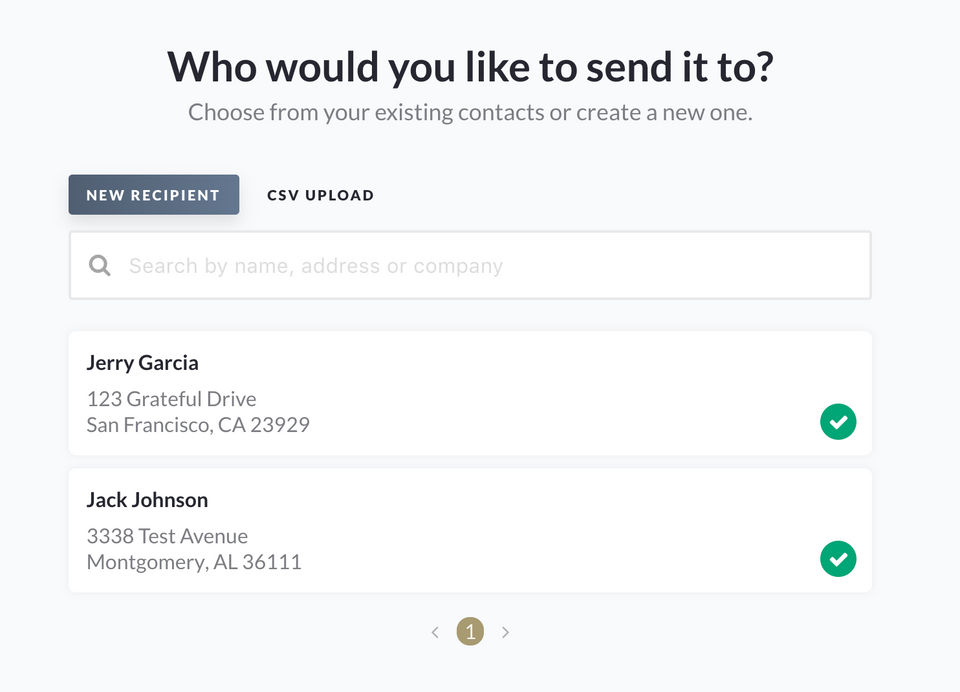Click the Montgomery, AL 36111 line

[194, 562]
